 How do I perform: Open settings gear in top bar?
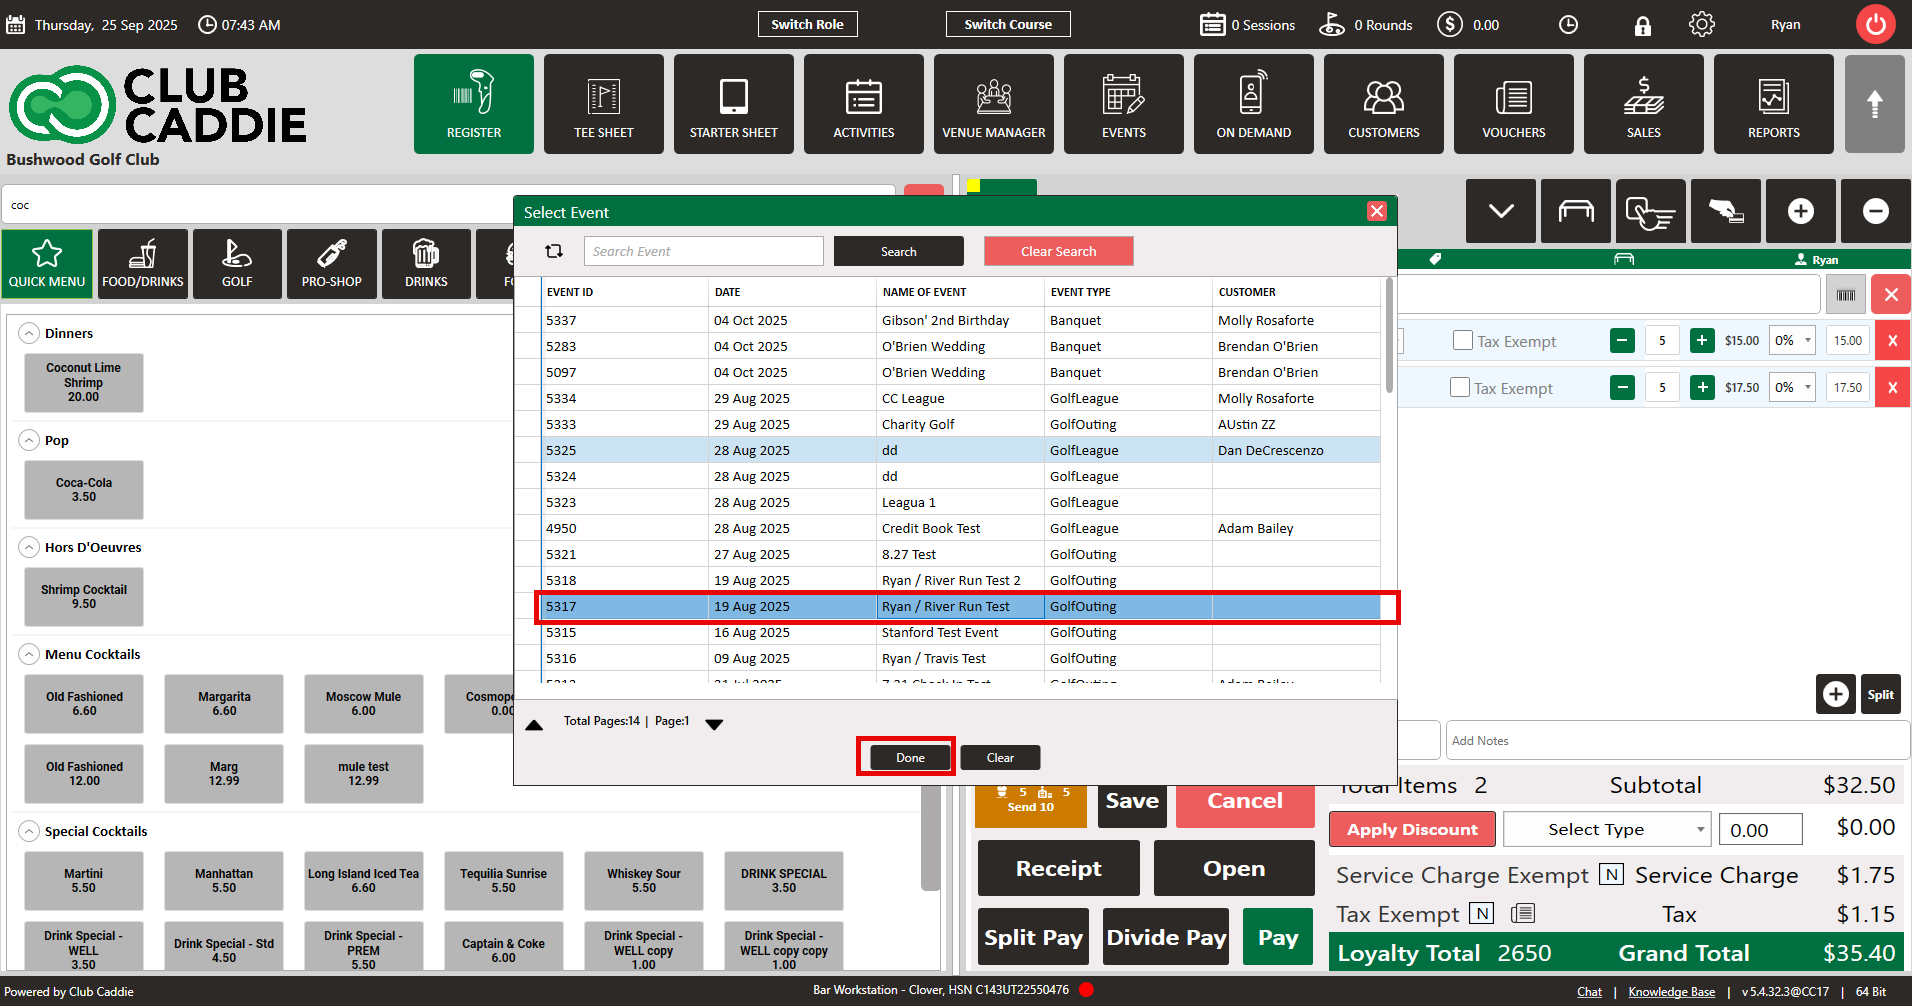point(1701,25)
